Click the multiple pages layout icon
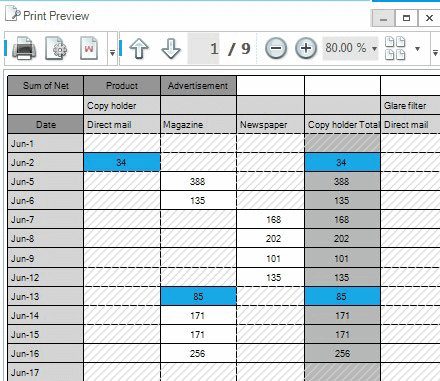The width and height of the screenshot is (440, 381). [395, 49]
